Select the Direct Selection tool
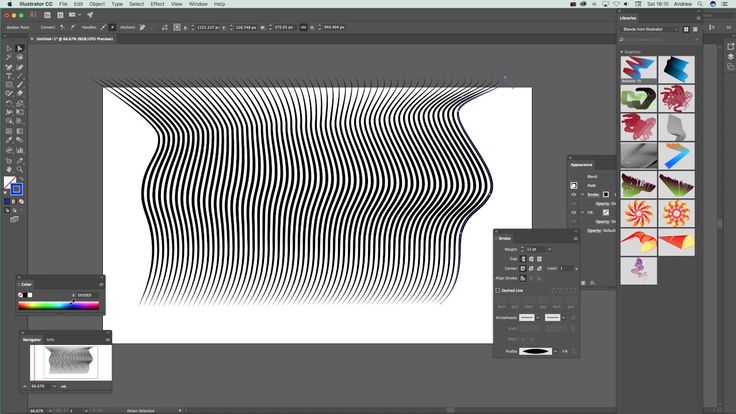The width and height of the screenshot is (736, 414). 19,48
